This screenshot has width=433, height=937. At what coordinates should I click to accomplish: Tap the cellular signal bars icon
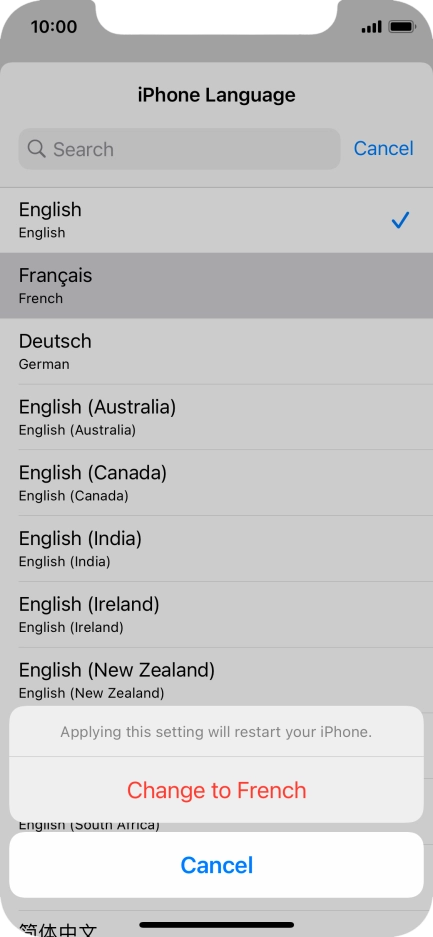(x=371, y=27)
